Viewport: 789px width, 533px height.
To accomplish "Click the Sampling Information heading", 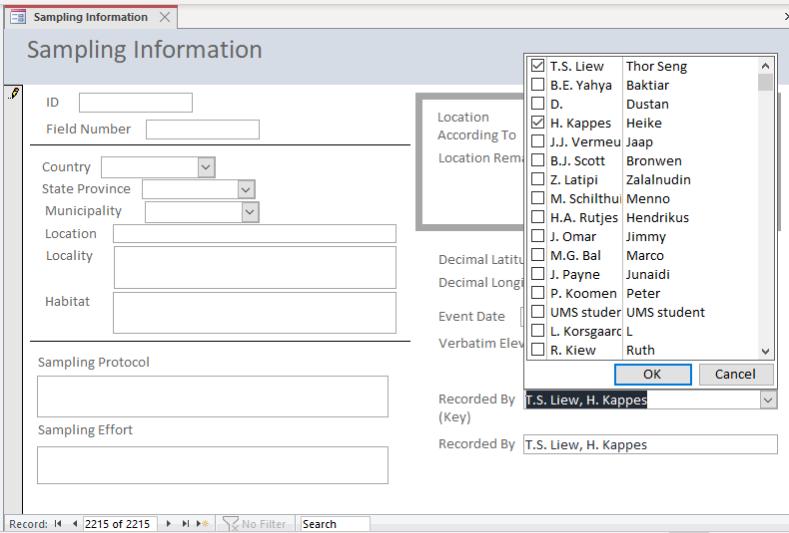I will [144, 50].
